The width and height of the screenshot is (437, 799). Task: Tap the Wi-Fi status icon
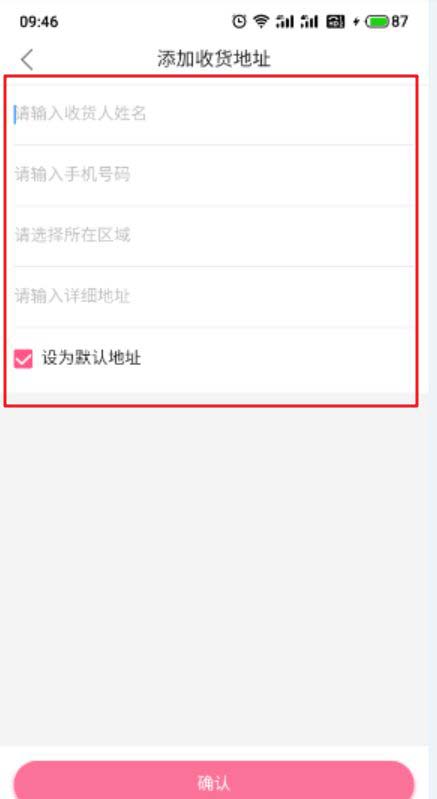[261, 21]
